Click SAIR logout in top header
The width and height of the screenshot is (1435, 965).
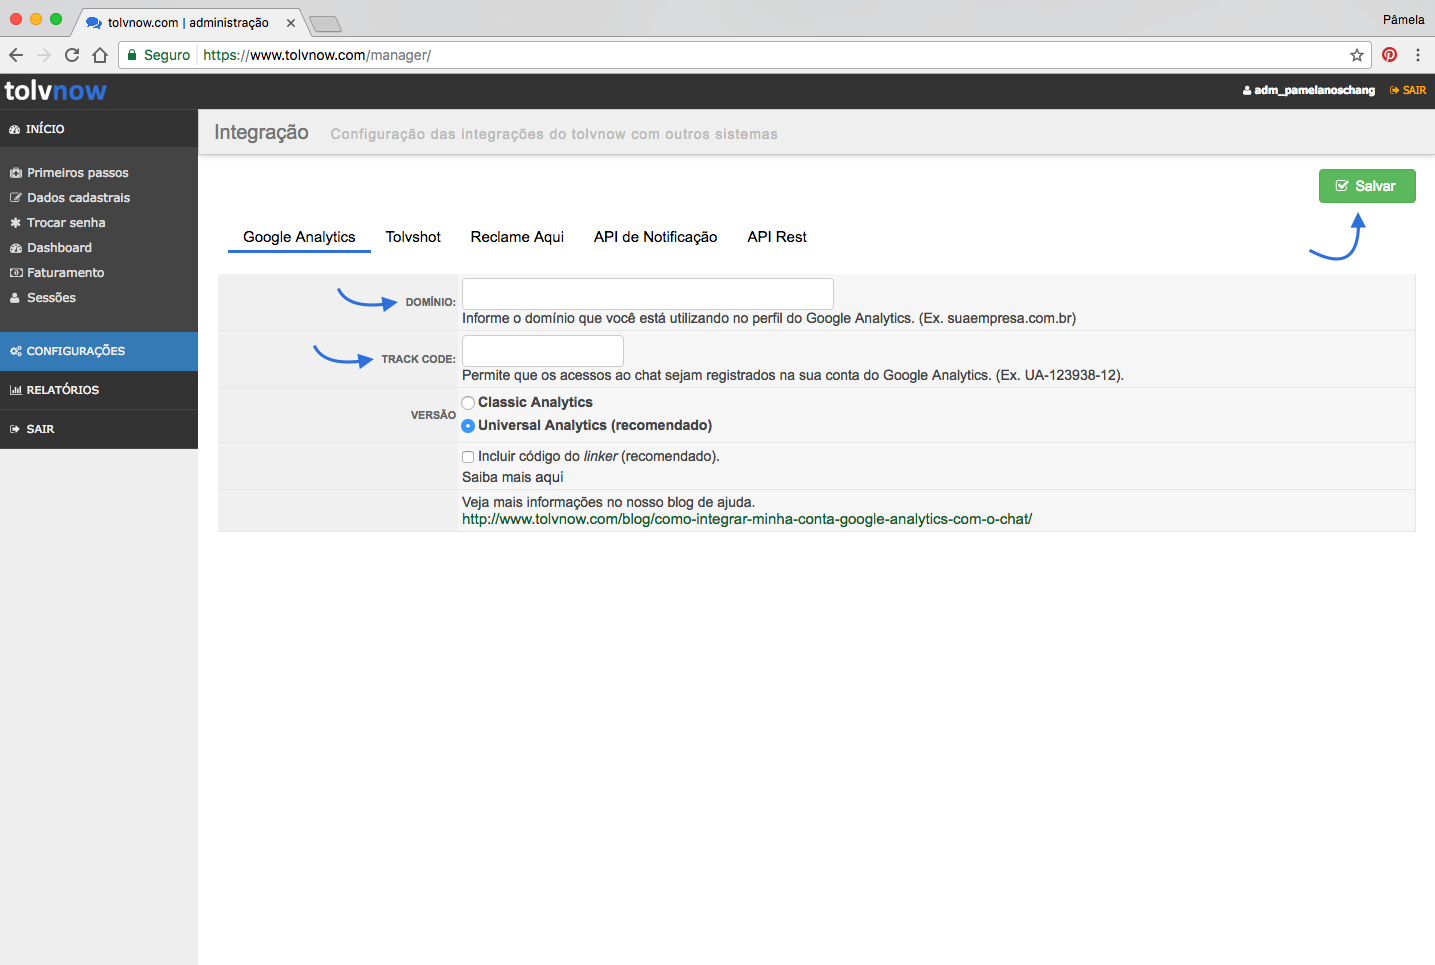tap(1408, 90)
